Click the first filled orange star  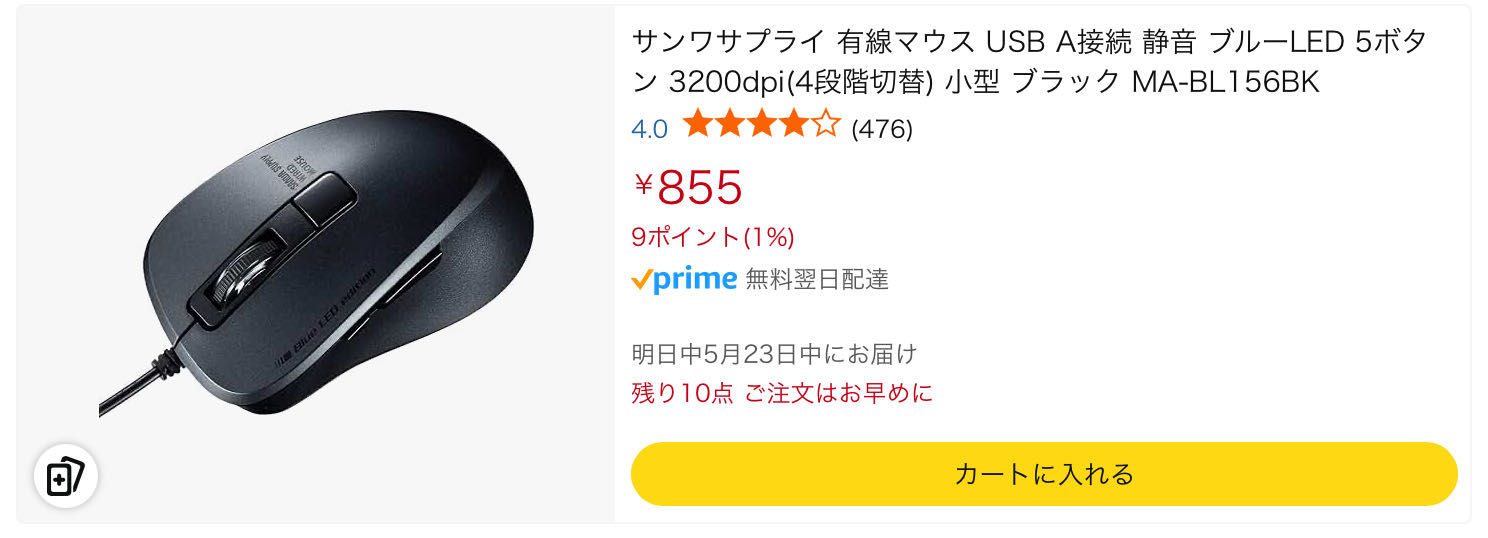coord(697,126)
